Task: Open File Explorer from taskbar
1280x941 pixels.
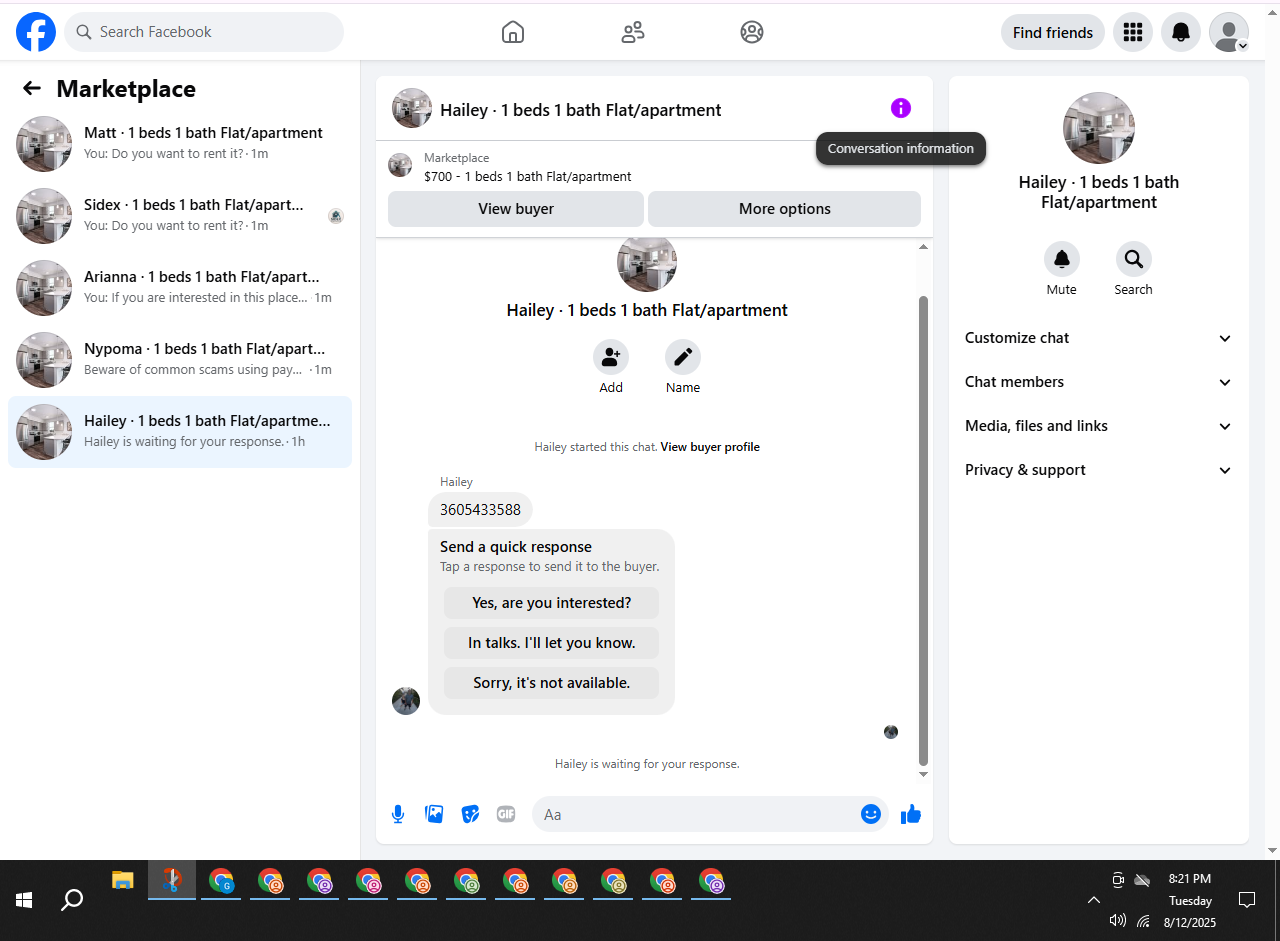Action: 123,881
